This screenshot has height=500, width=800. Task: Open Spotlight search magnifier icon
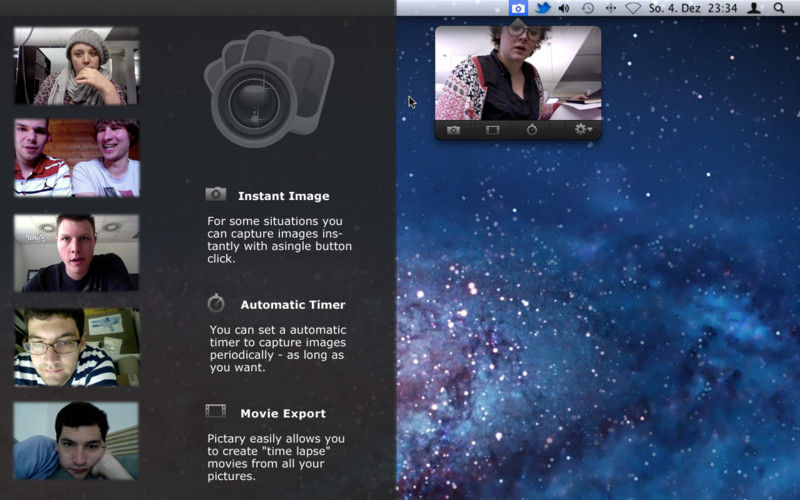pyautogui.click(x=779, y=8)
